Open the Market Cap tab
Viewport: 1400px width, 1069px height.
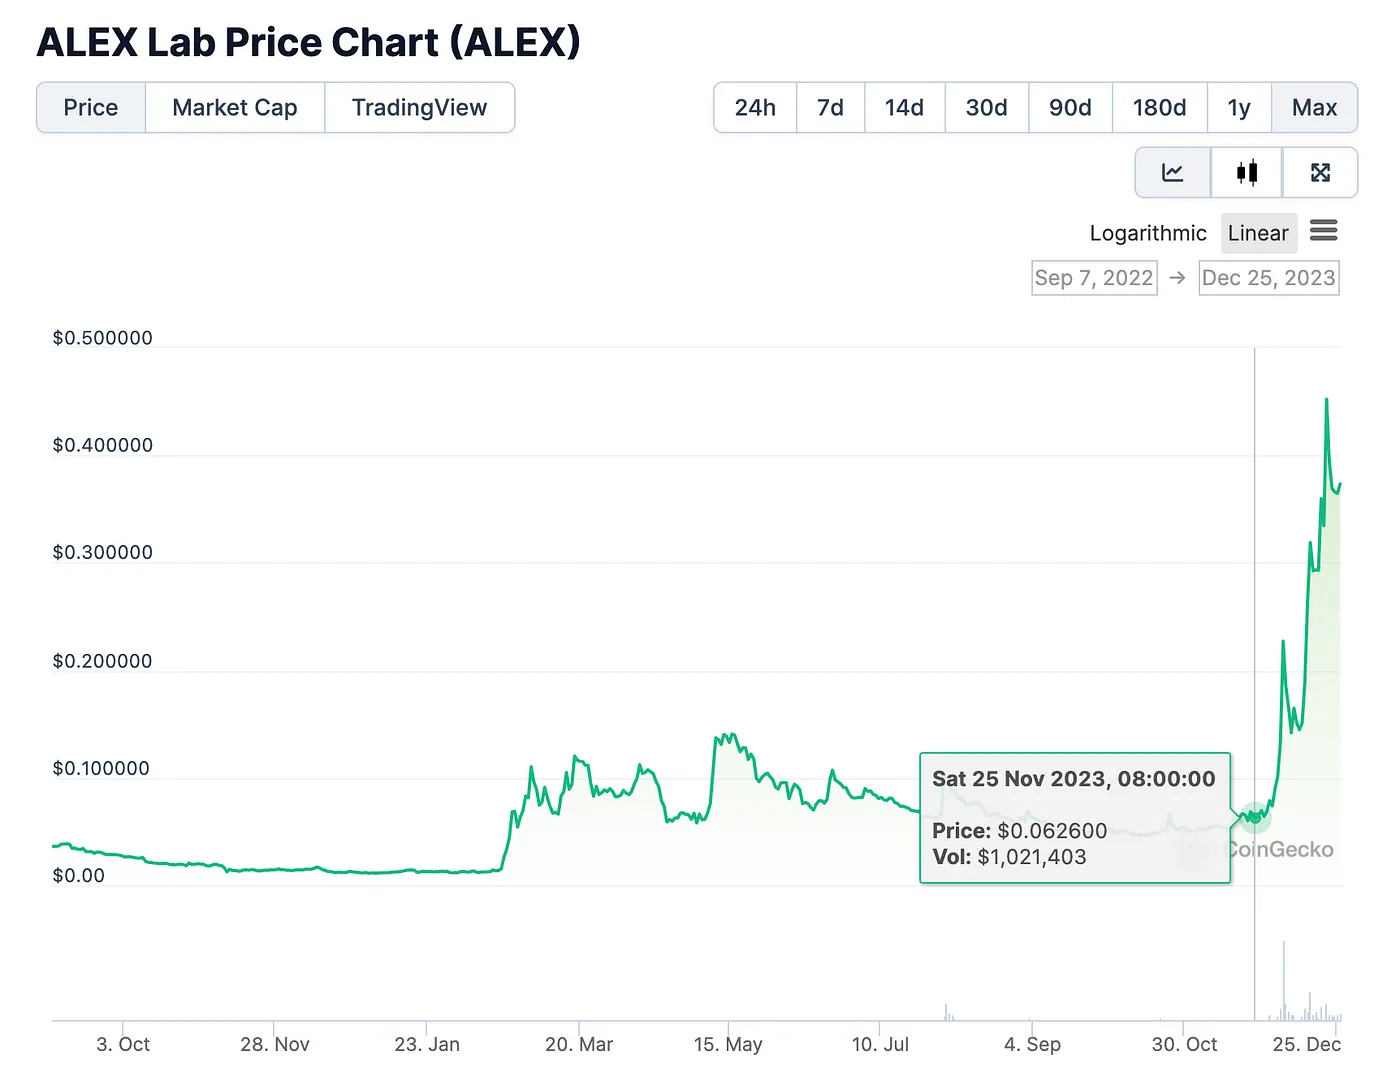pyautogui.click(x=235, y=108)
